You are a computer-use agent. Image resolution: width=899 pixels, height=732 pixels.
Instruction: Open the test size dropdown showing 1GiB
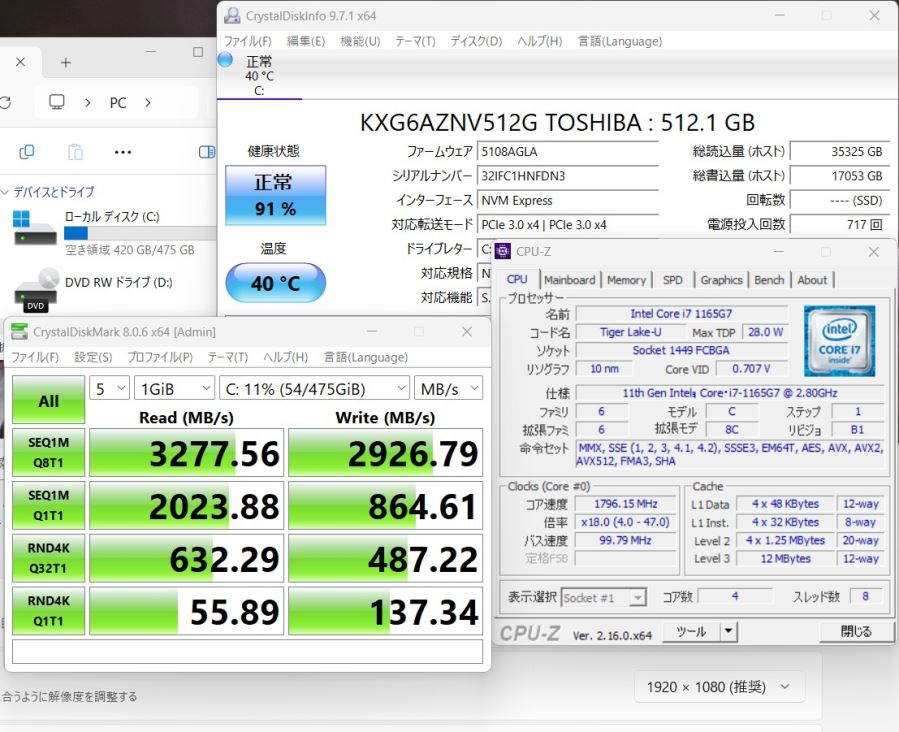[174, 389]
